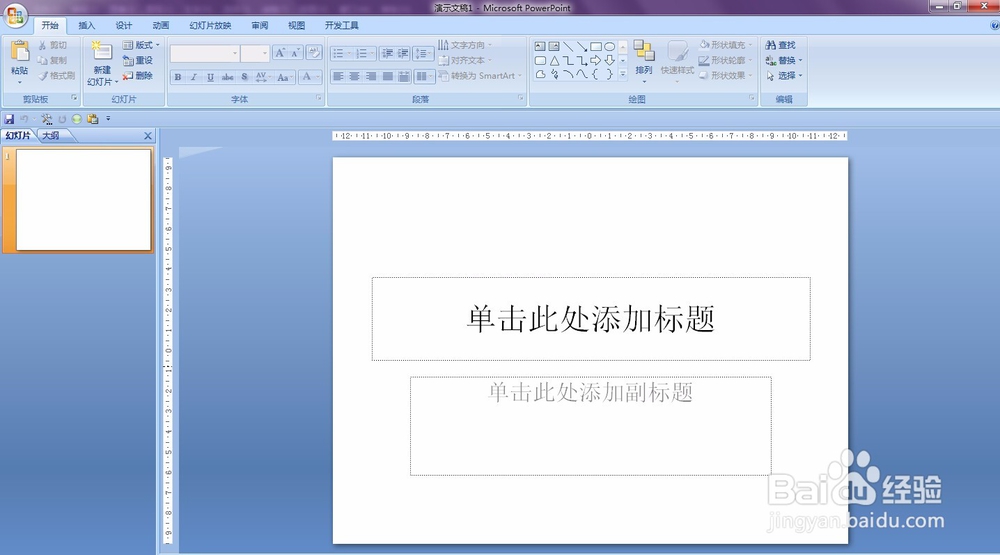Select the oval shape
1000x555 pixels.
(x=610, y=47)
